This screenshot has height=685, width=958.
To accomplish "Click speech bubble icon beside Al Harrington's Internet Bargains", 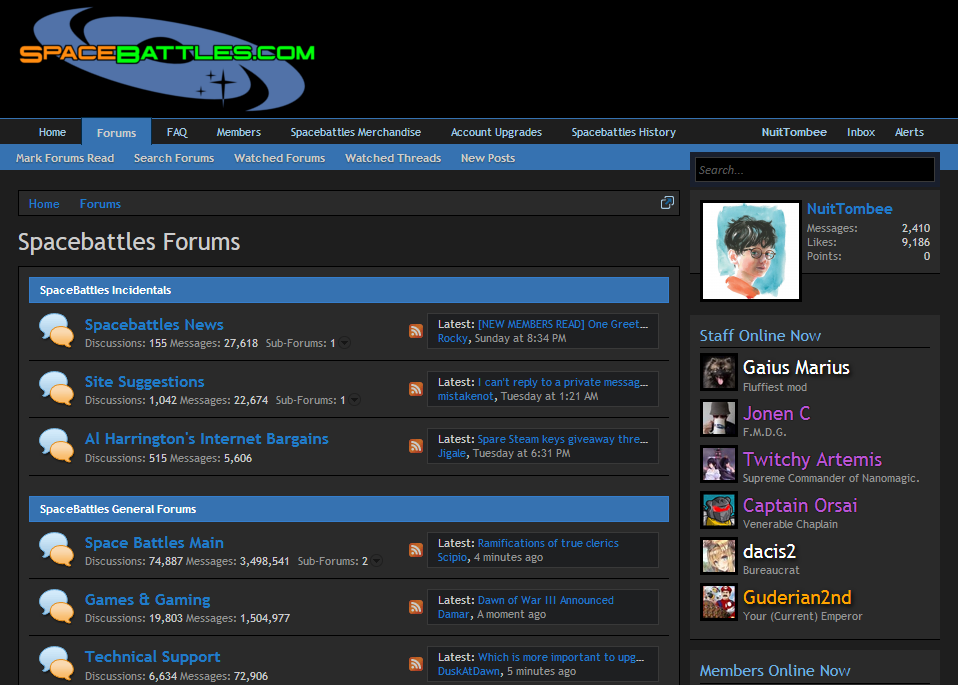I will (x=56, y=444).
